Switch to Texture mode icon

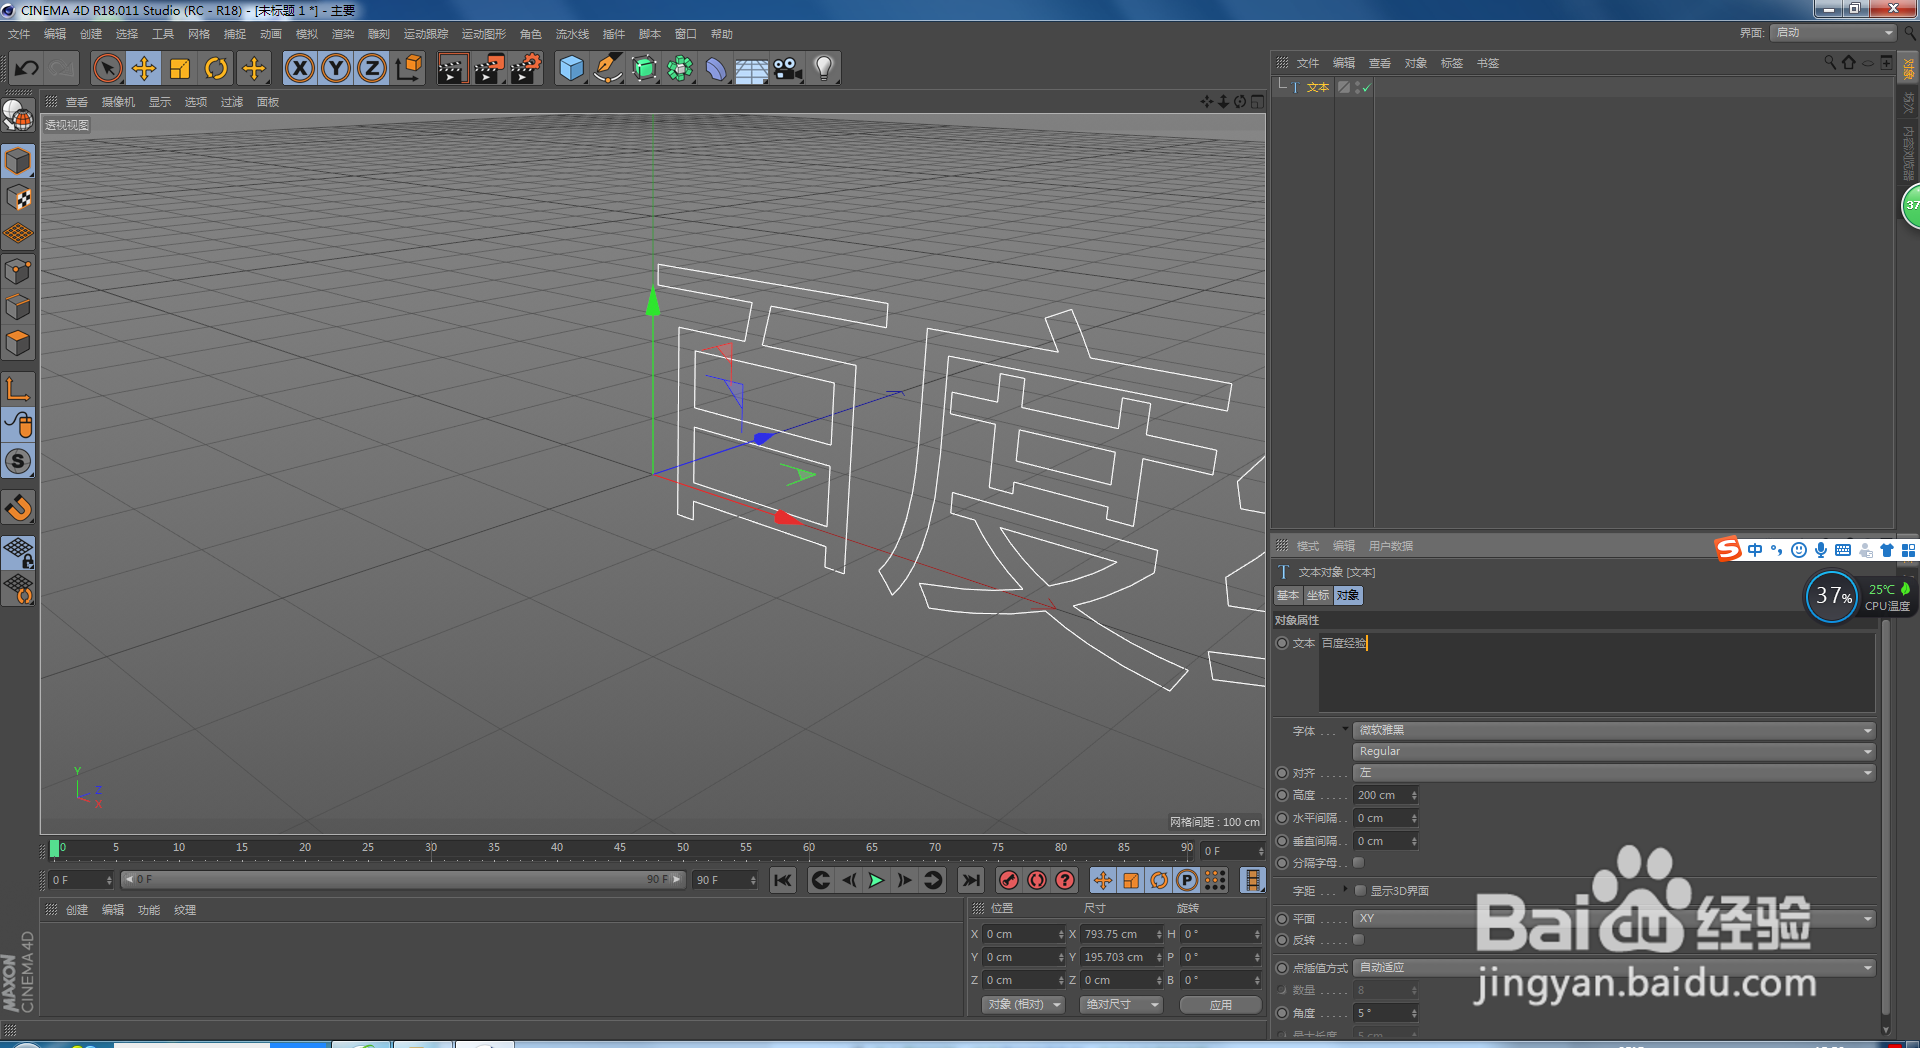pos(19,198)
